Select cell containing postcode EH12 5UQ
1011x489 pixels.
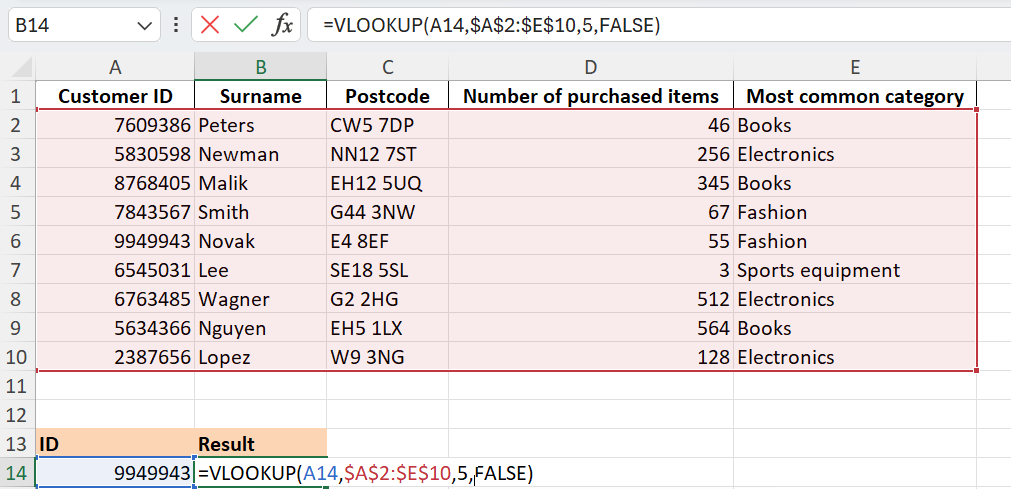coord(388,184)
